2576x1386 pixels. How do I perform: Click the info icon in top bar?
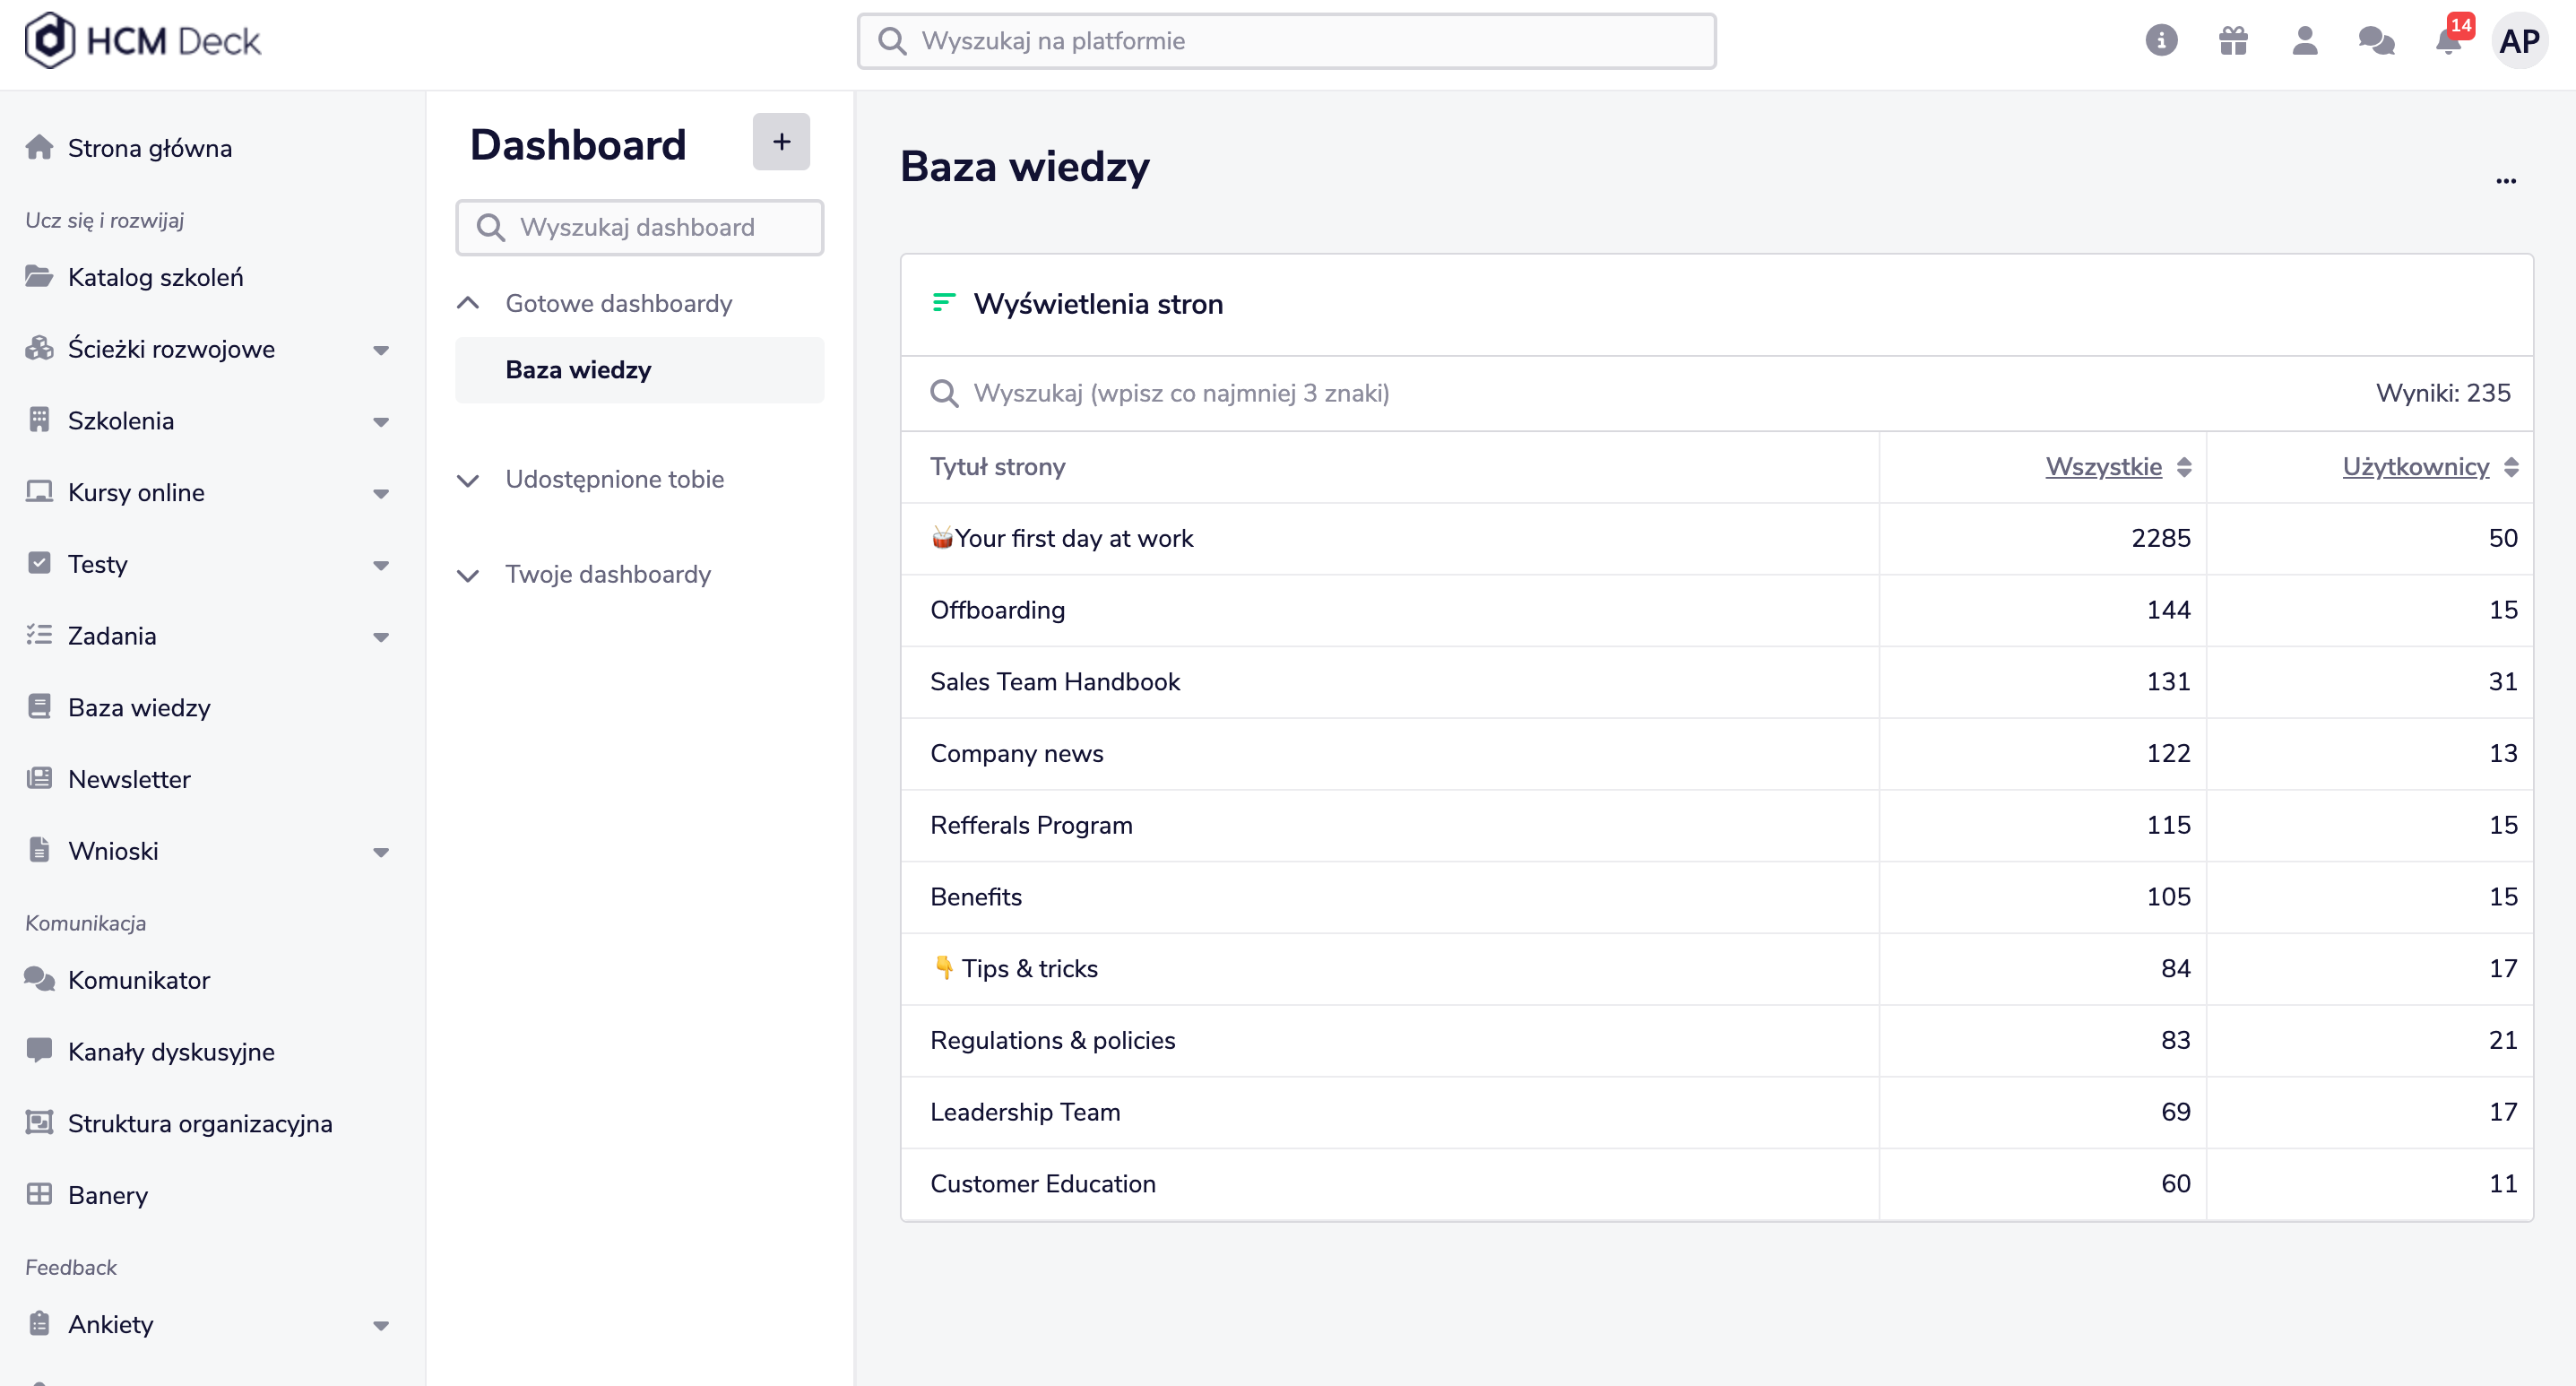pos(2161,41)
